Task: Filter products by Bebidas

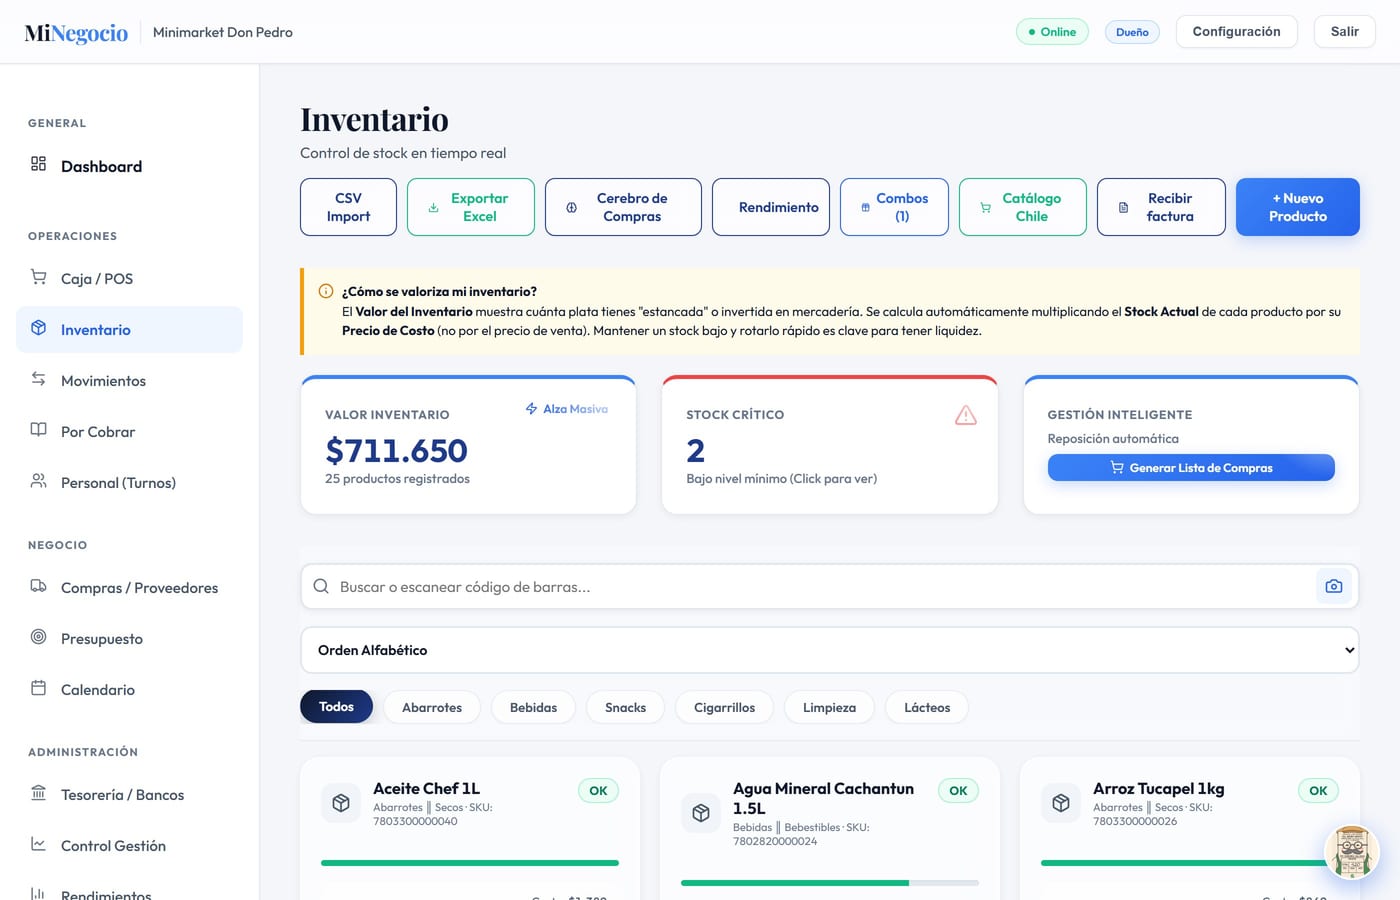Action: pos(533,707)
